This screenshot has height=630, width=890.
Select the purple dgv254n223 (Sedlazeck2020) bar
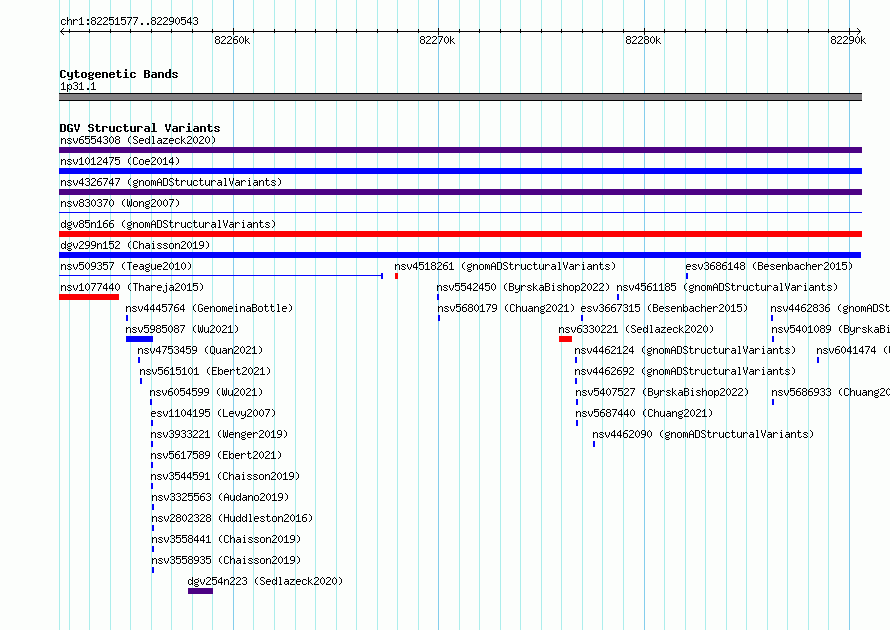[x=200, y=591]
